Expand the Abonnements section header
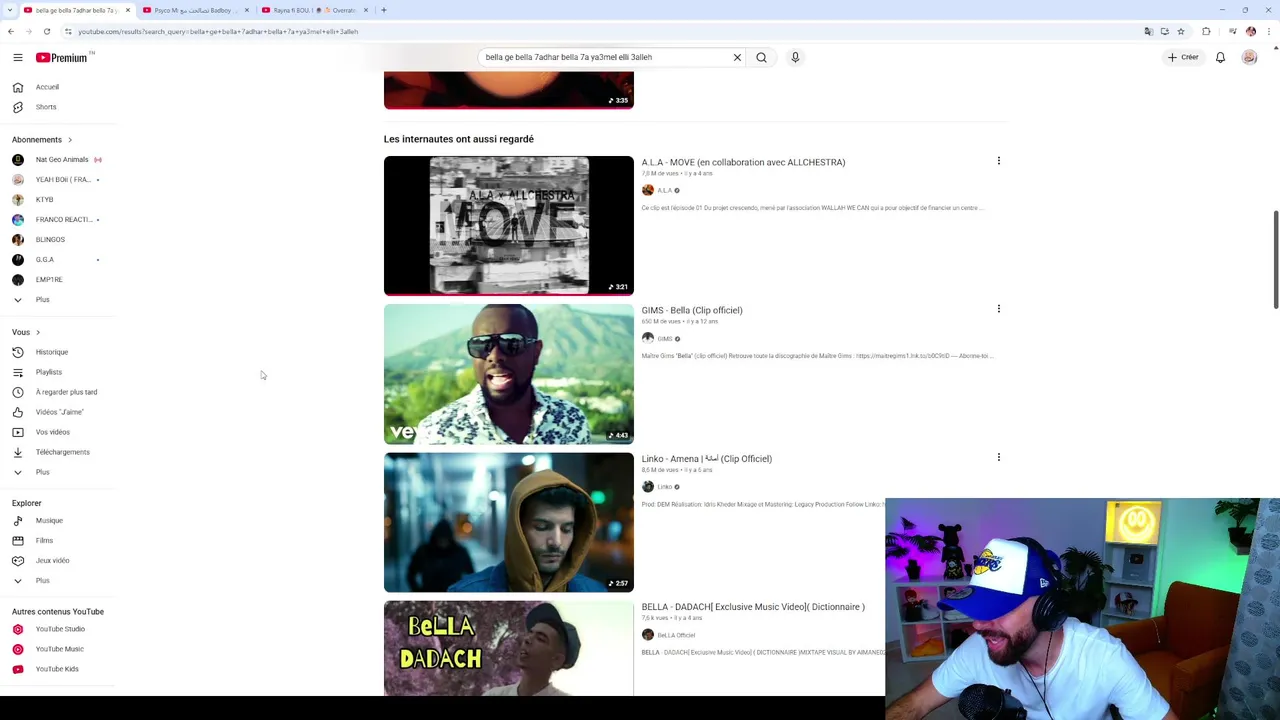The height and width of the screenshot is (720, 1280). [42, 140]
